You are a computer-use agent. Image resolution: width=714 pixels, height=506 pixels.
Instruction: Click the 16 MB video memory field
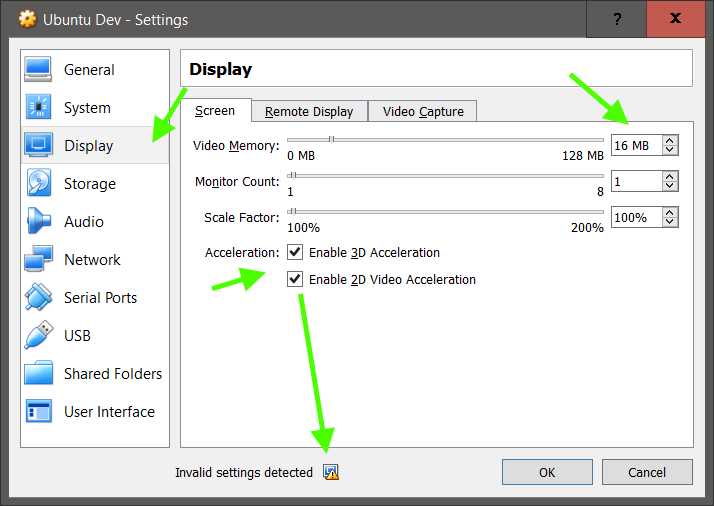(x=637, y=145)
